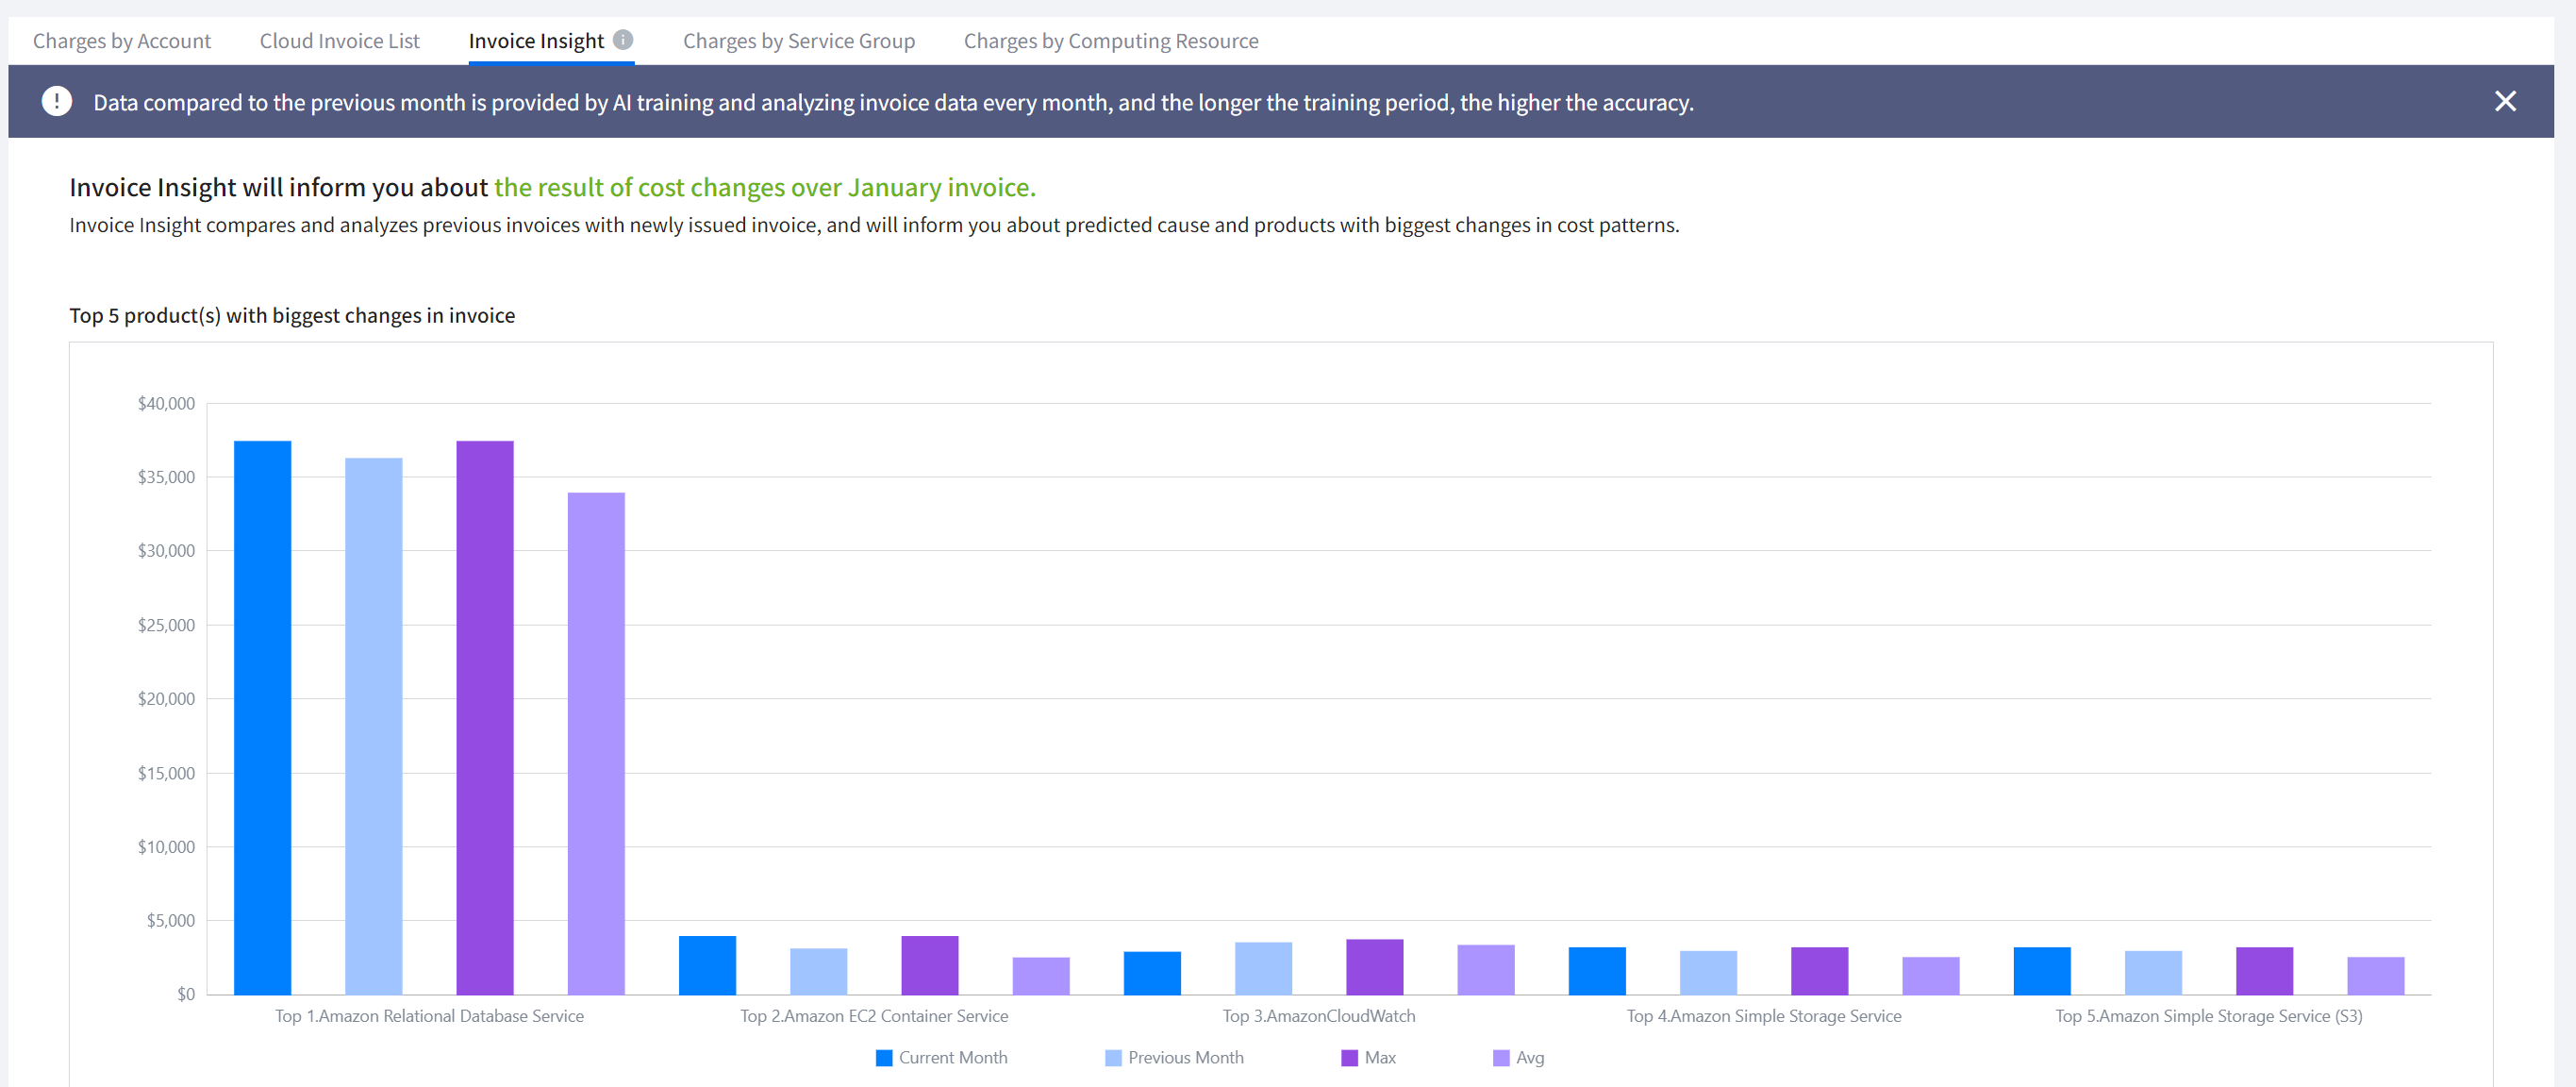Viewport: 2576px width, 1087px height.
Task: Click the info icon beside Invoice Insight
Action: (x=623, y=40)
